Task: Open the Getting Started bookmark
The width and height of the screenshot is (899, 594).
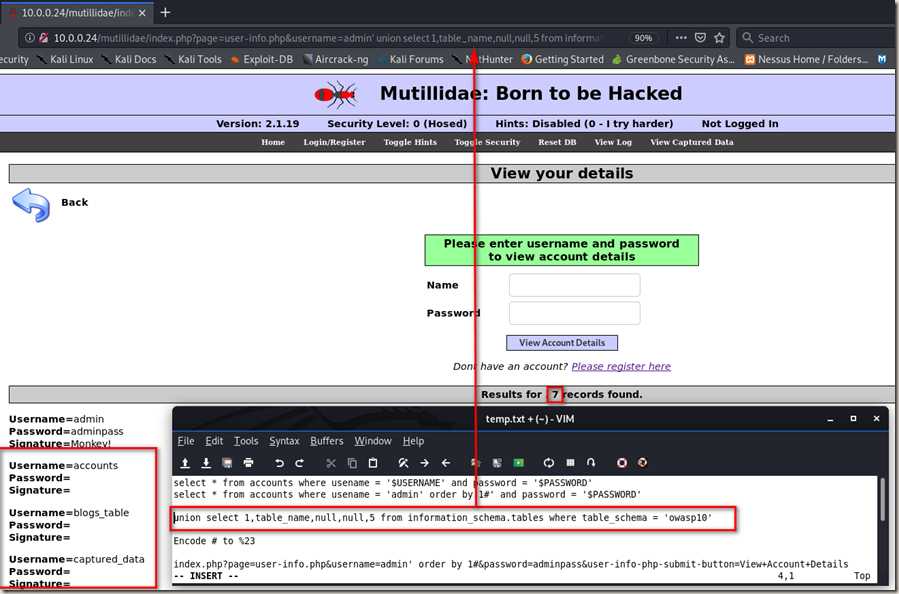Action: coord(562,59)
